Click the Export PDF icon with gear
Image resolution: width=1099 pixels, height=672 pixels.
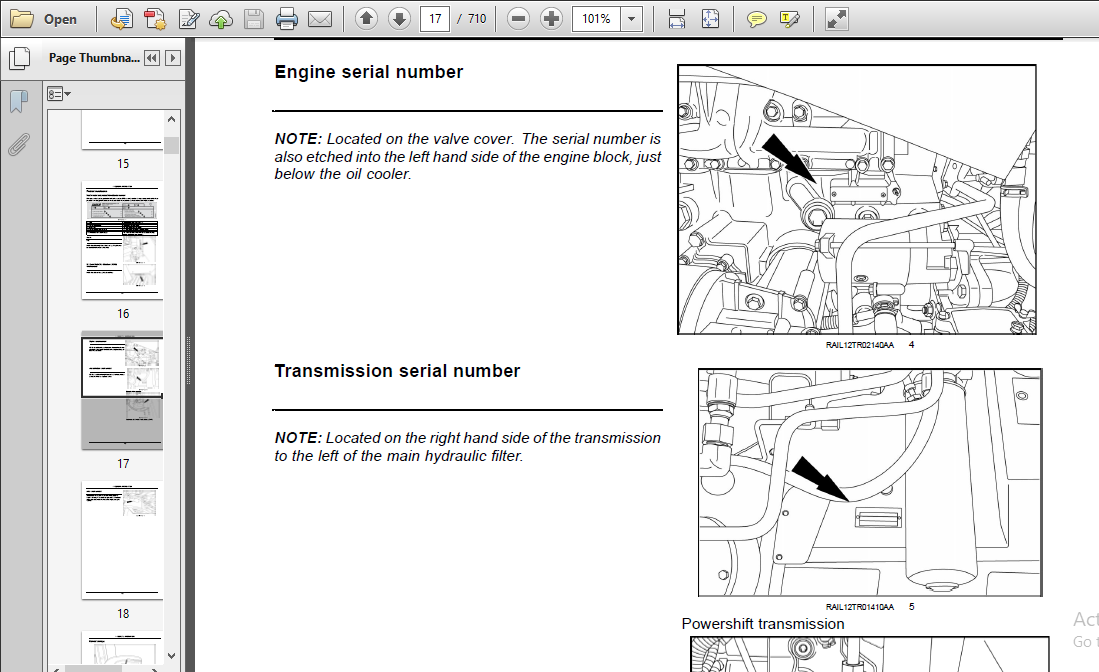[x=155, y=19]
